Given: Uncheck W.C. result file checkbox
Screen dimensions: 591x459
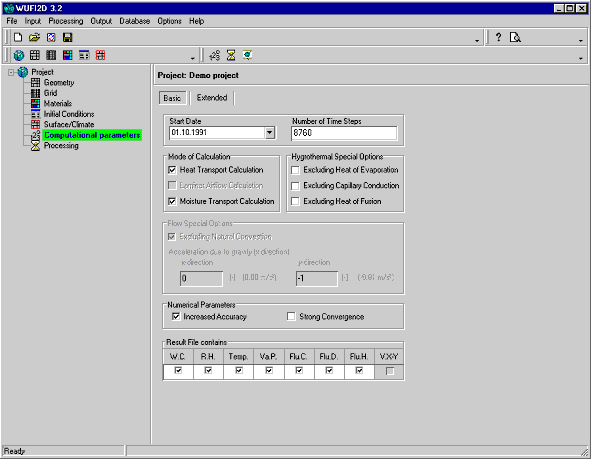Looking at the screenshot, I should tap(178, 371).
